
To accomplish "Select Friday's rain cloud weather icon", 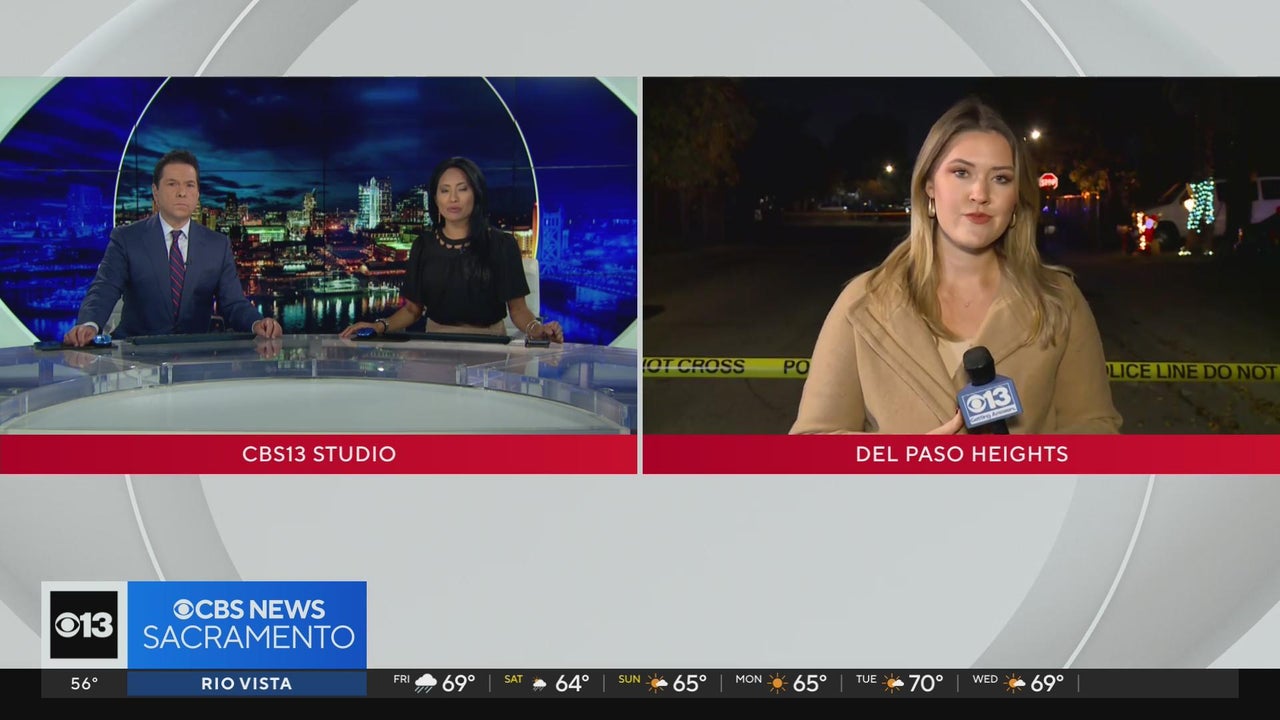I will click(x=426, y=683).
